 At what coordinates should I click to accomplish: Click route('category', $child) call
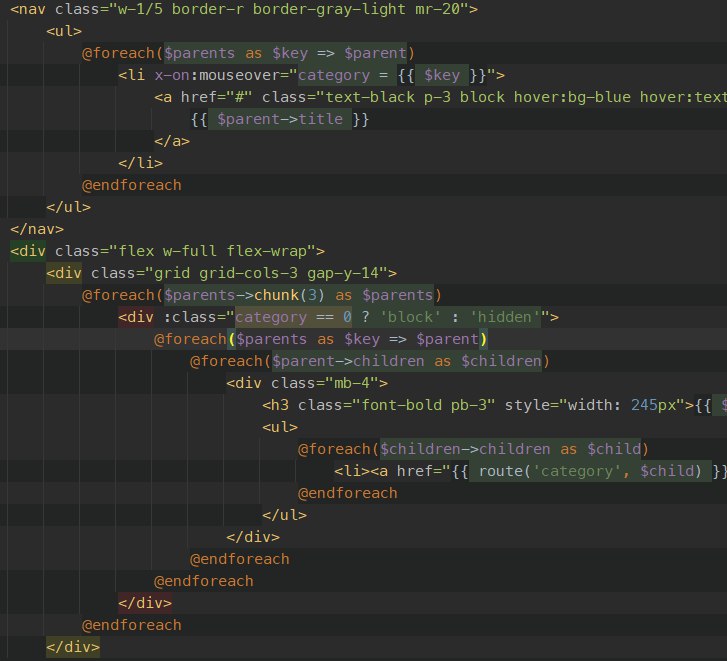click(x=590, y=471)
